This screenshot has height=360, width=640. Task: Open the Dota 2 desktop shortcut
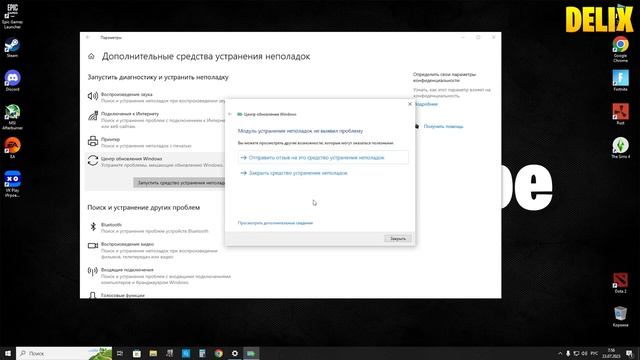click(x=620, y=283)
